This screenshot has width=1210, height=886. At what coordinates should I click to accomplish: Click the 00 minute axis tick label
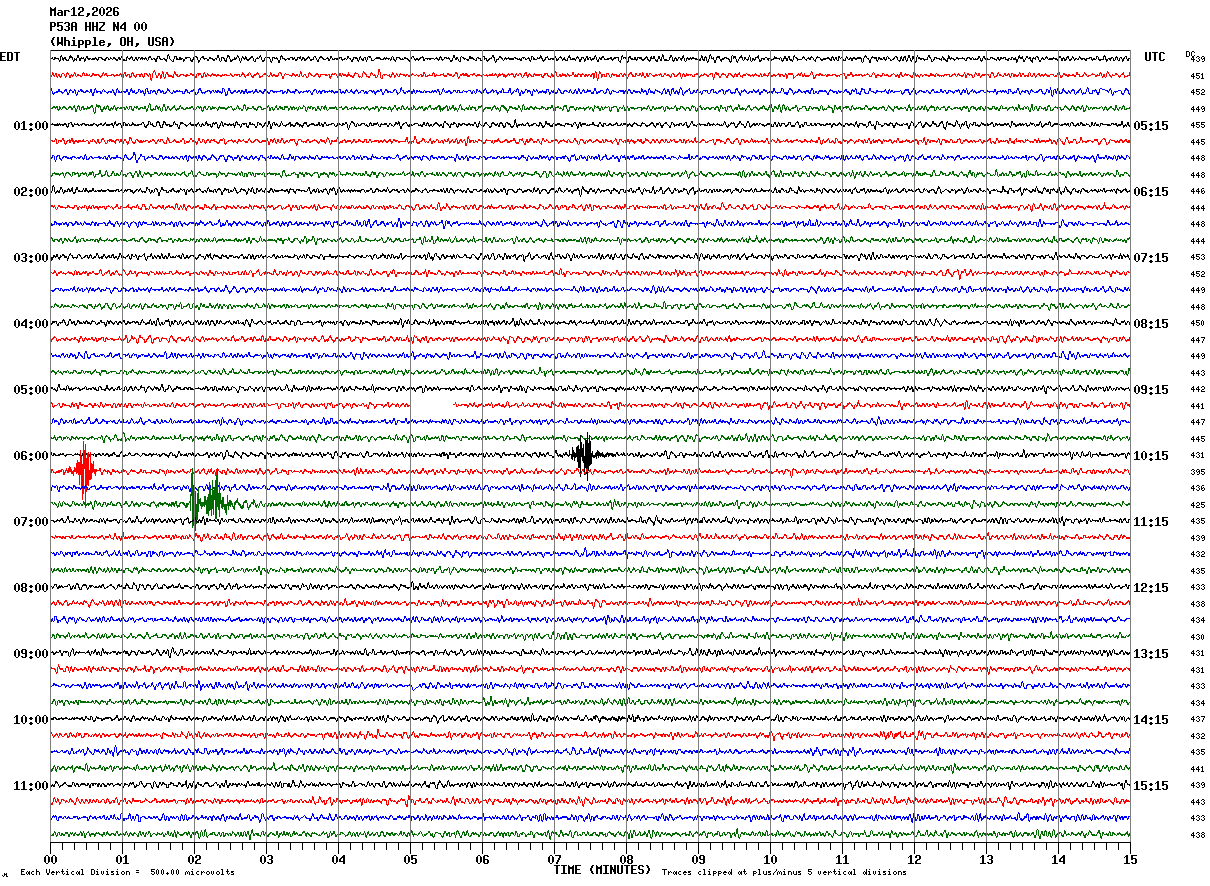[50, 859]
